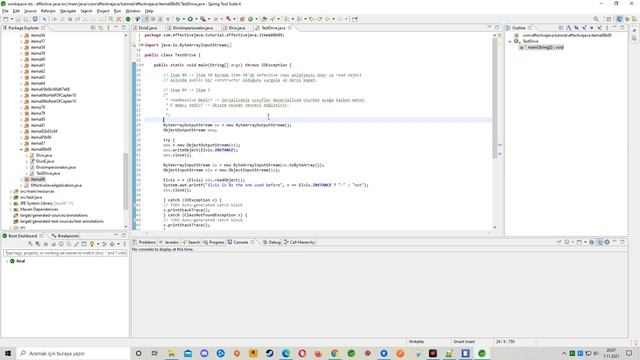This screenshot has width=640, height=360.
Task: Open the New file dropdown arrow
Action: [11, 19]
